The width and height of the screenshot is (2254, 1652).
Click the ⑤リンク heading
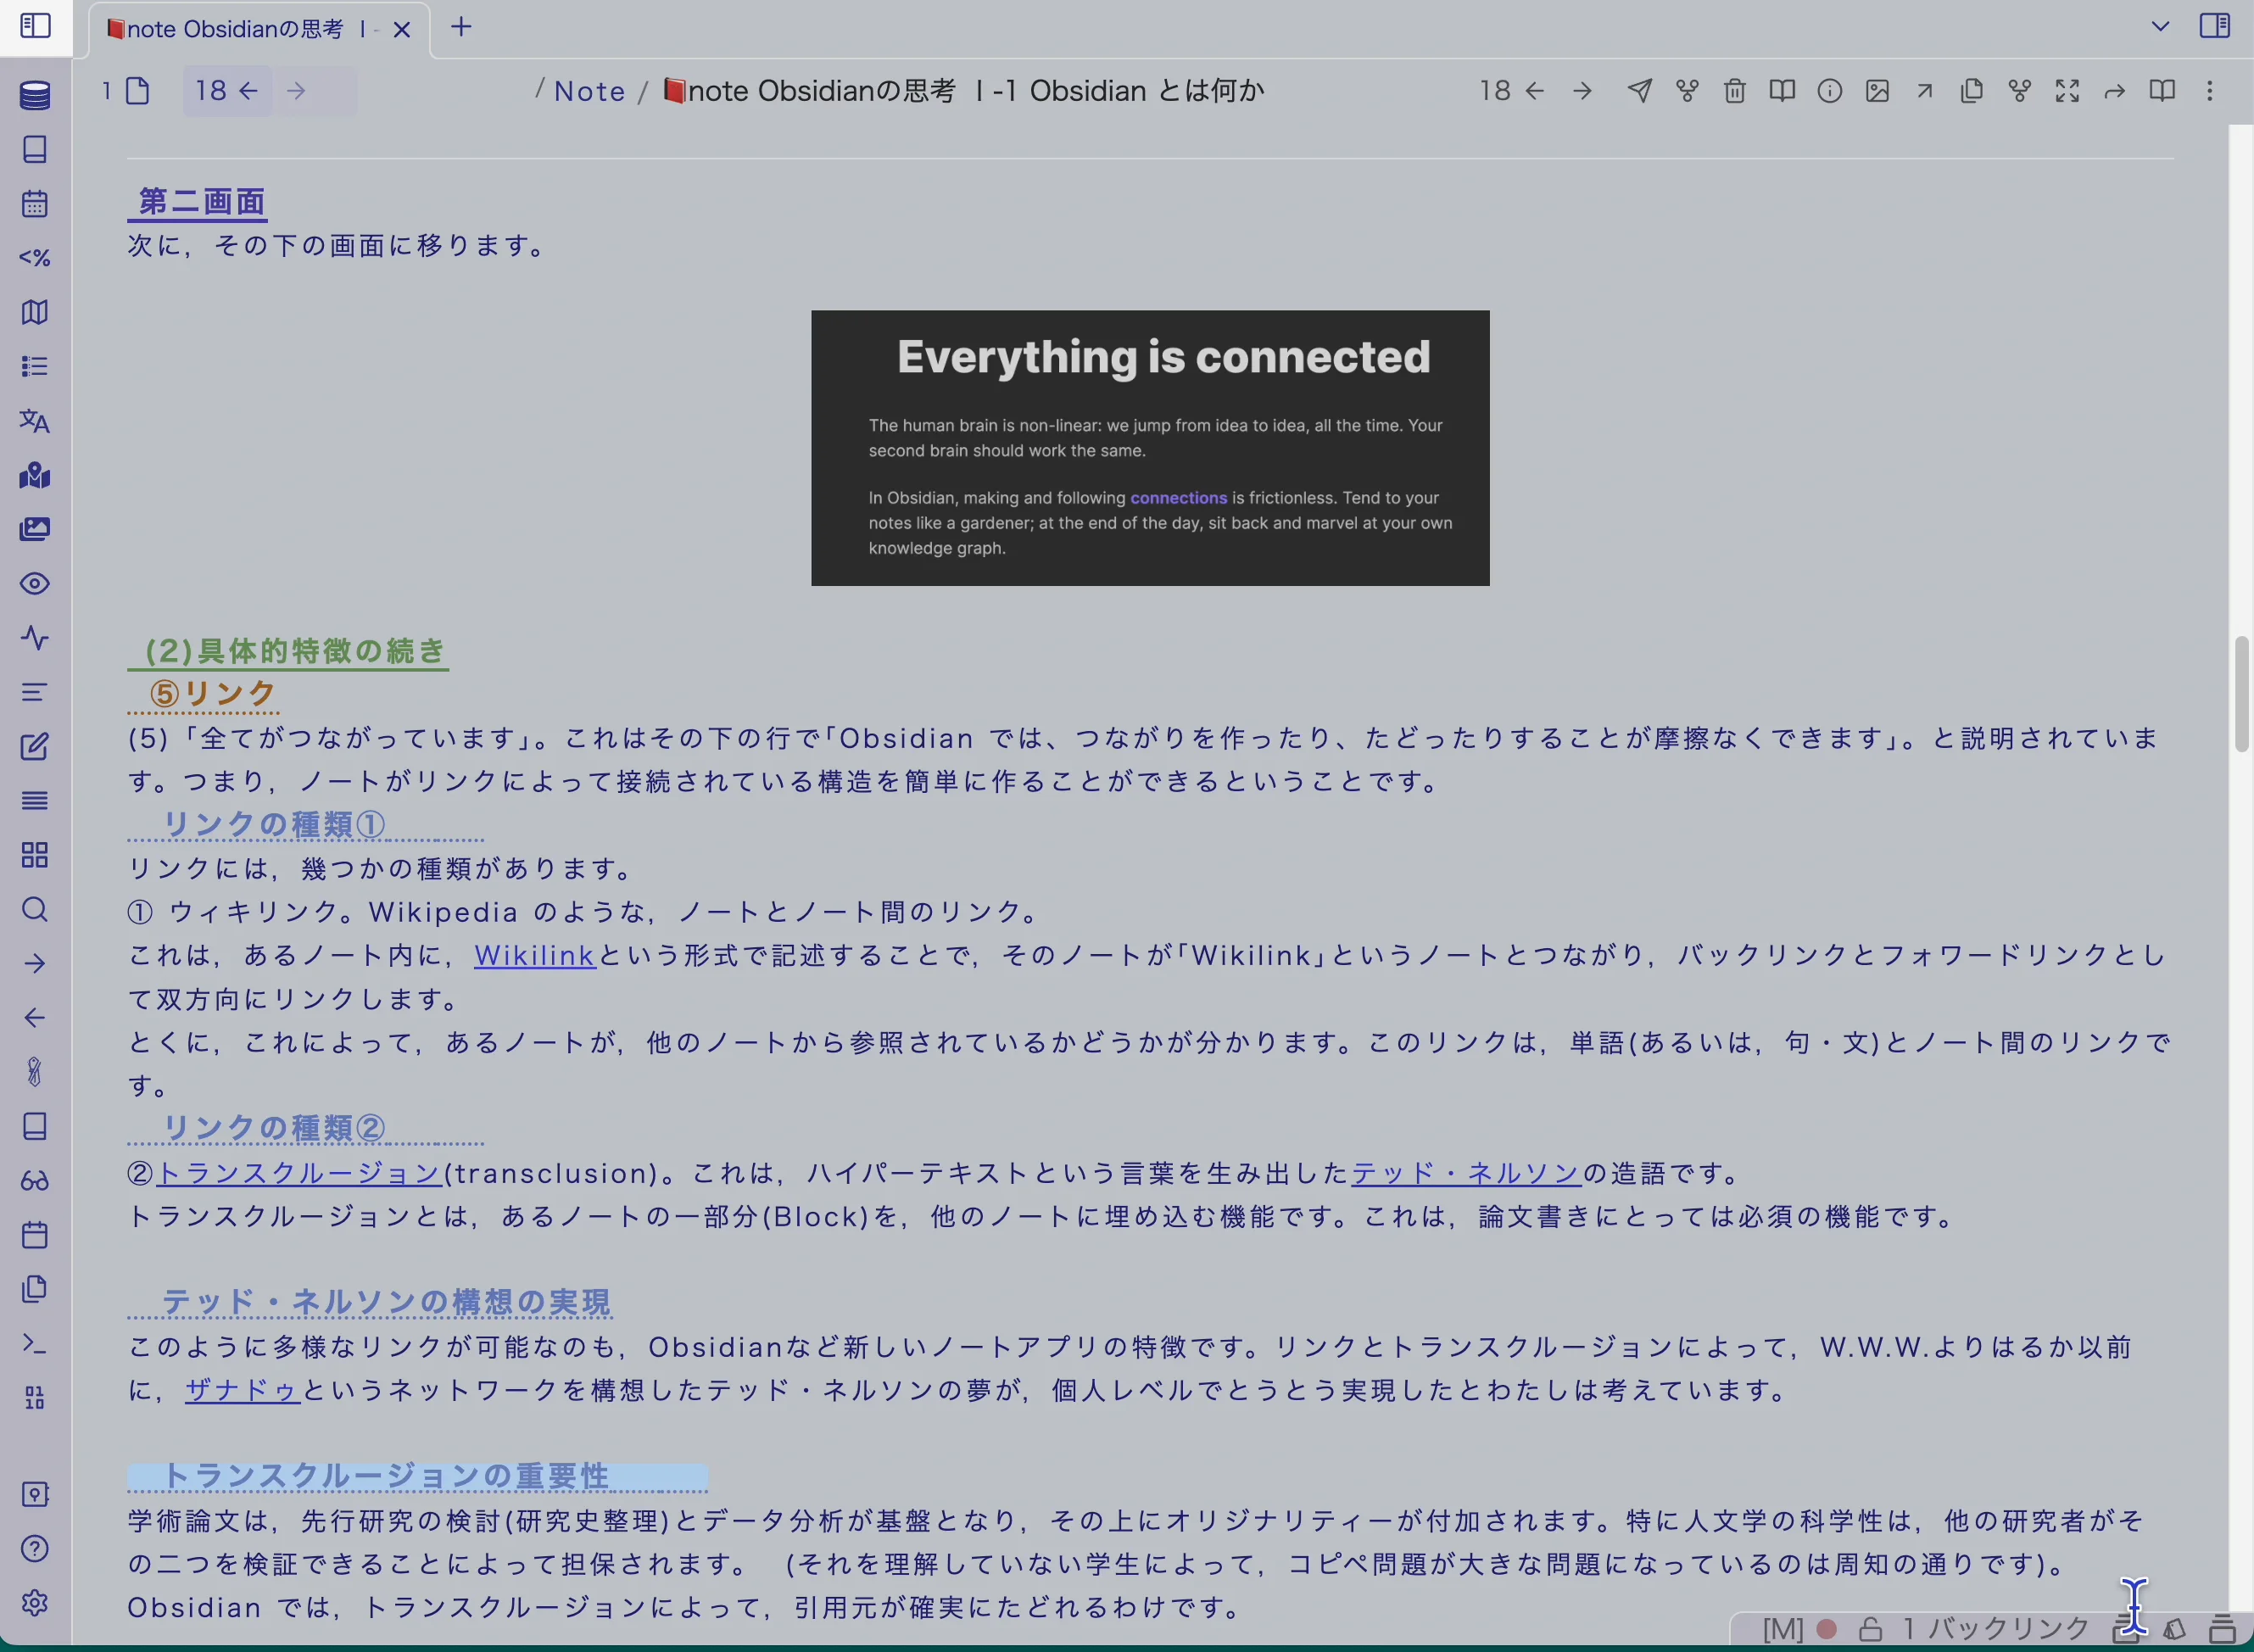(x=212, y=693)
